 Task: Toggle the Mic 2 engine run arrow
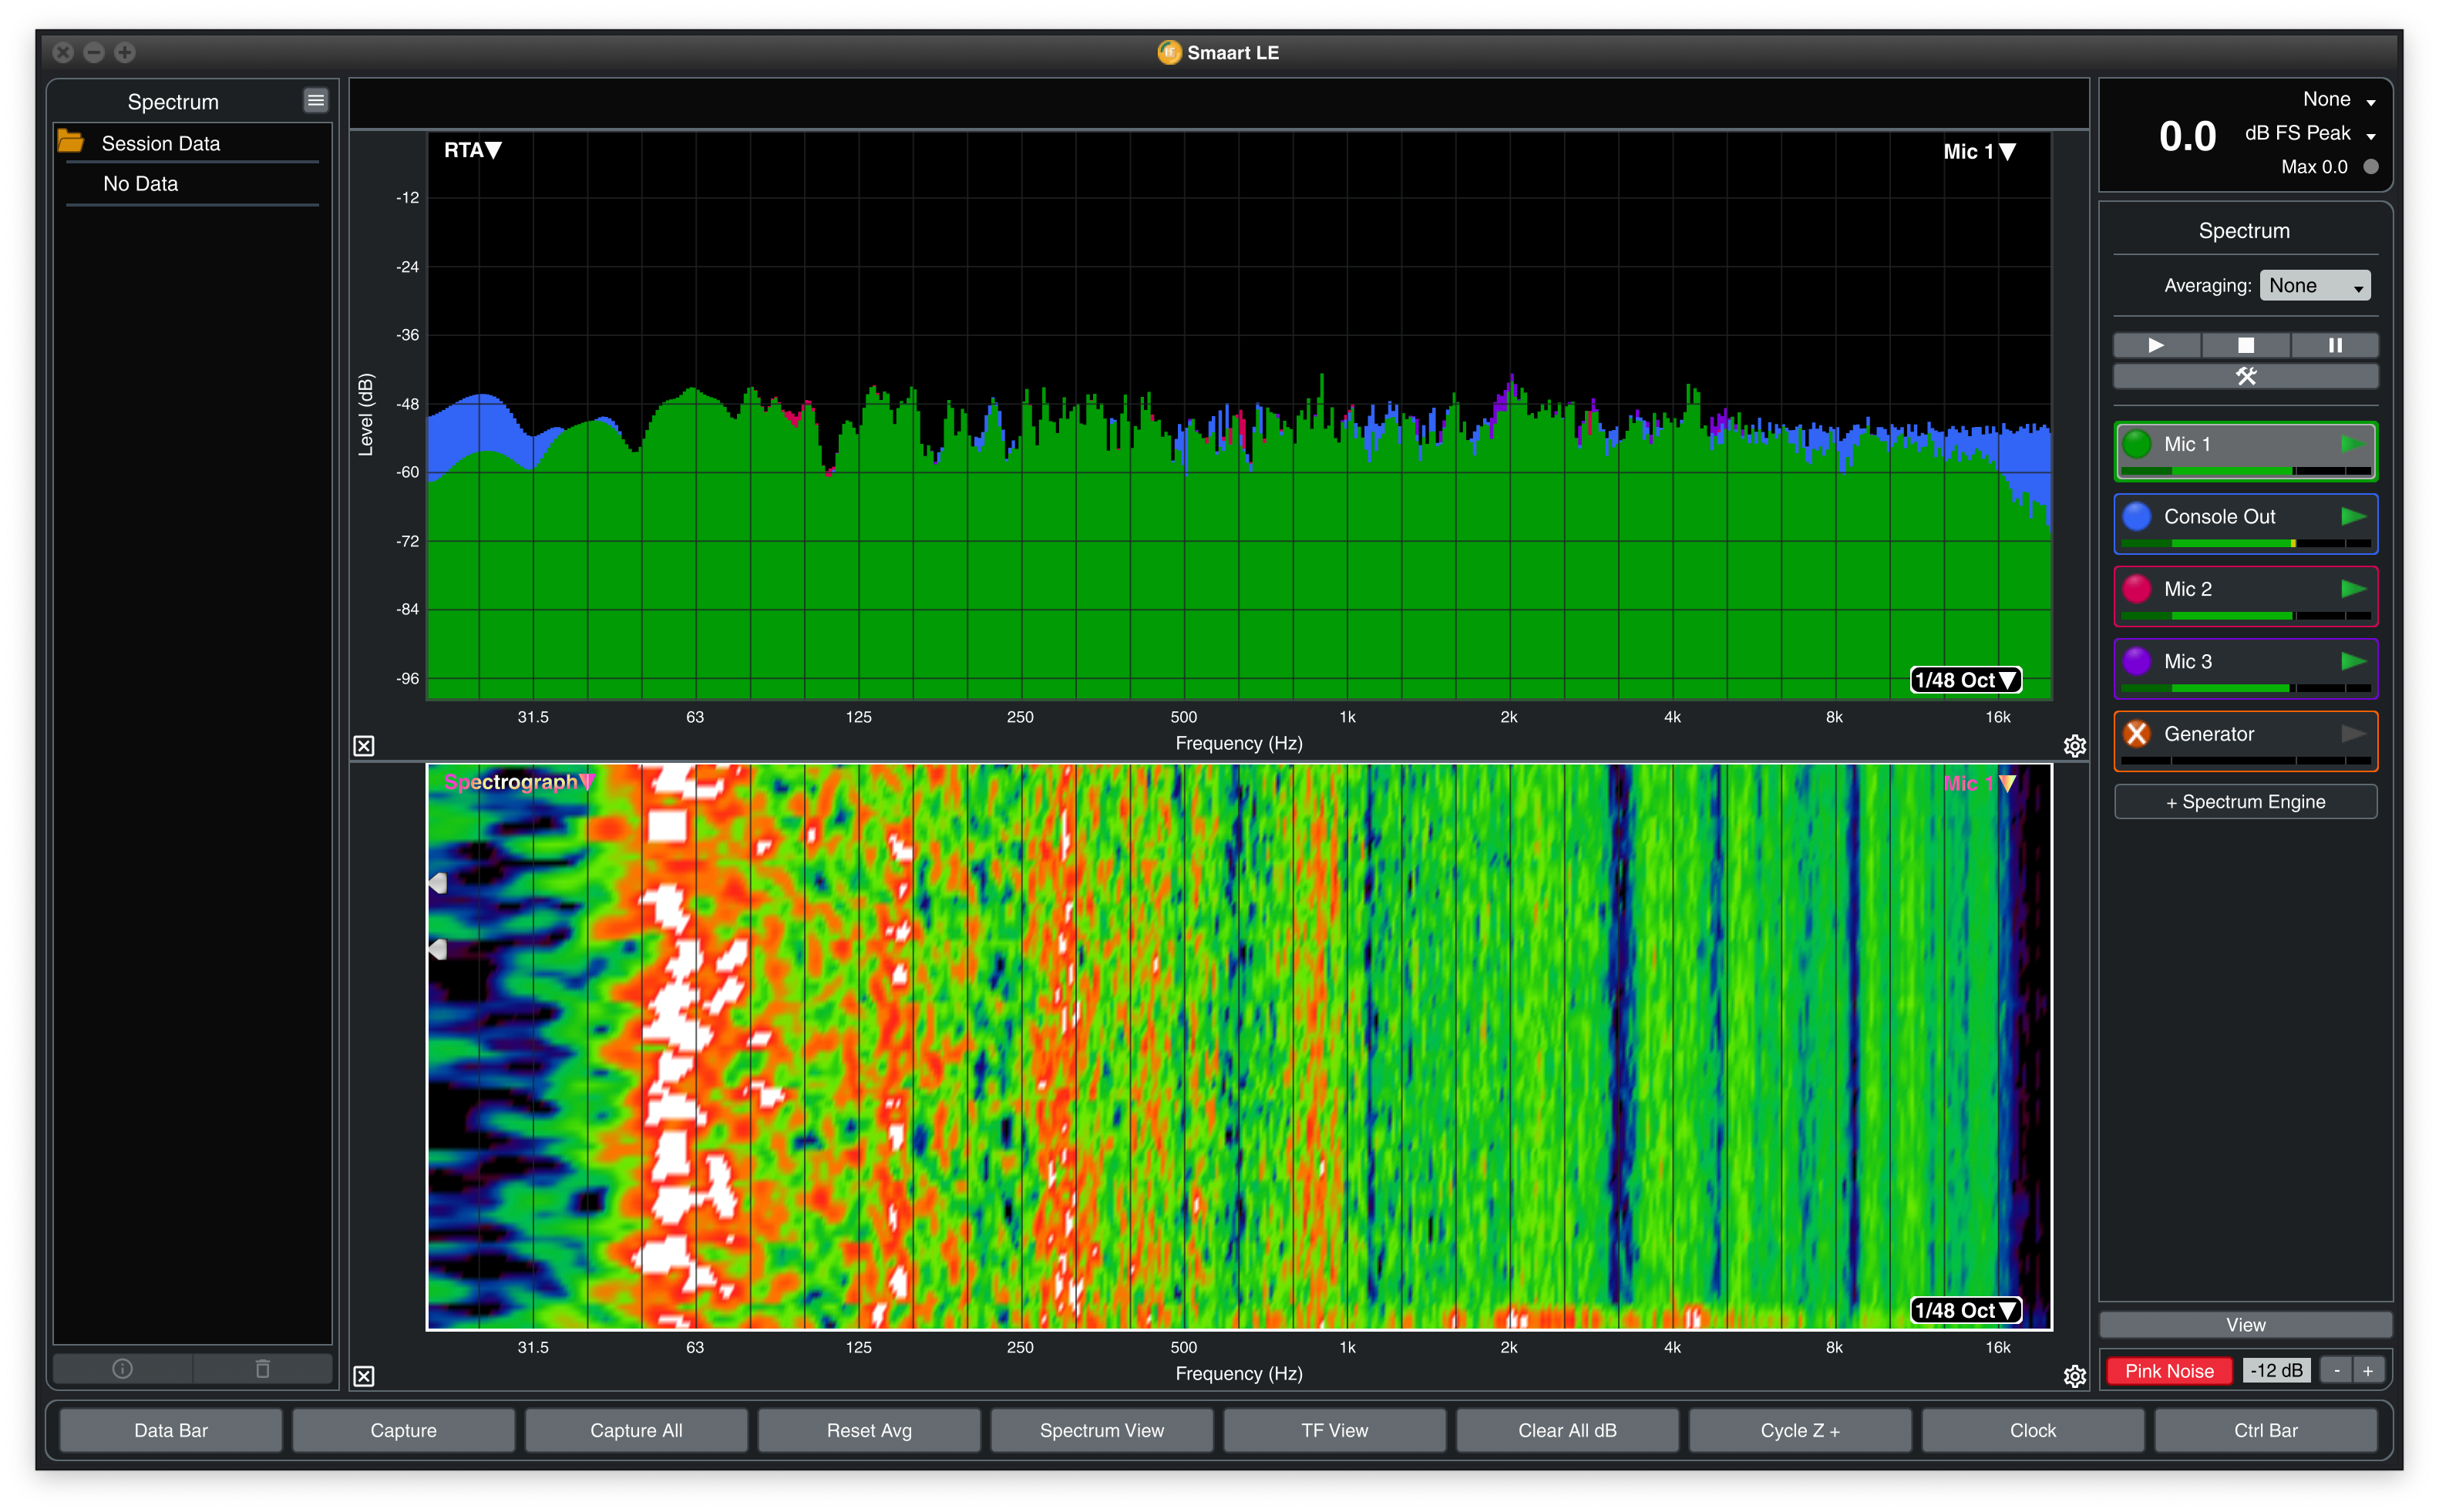[x=2353, y=589]
